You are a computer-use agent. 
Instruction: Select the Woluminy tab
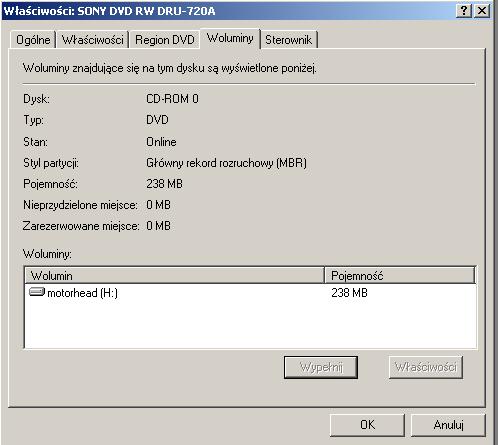[230, 39]
